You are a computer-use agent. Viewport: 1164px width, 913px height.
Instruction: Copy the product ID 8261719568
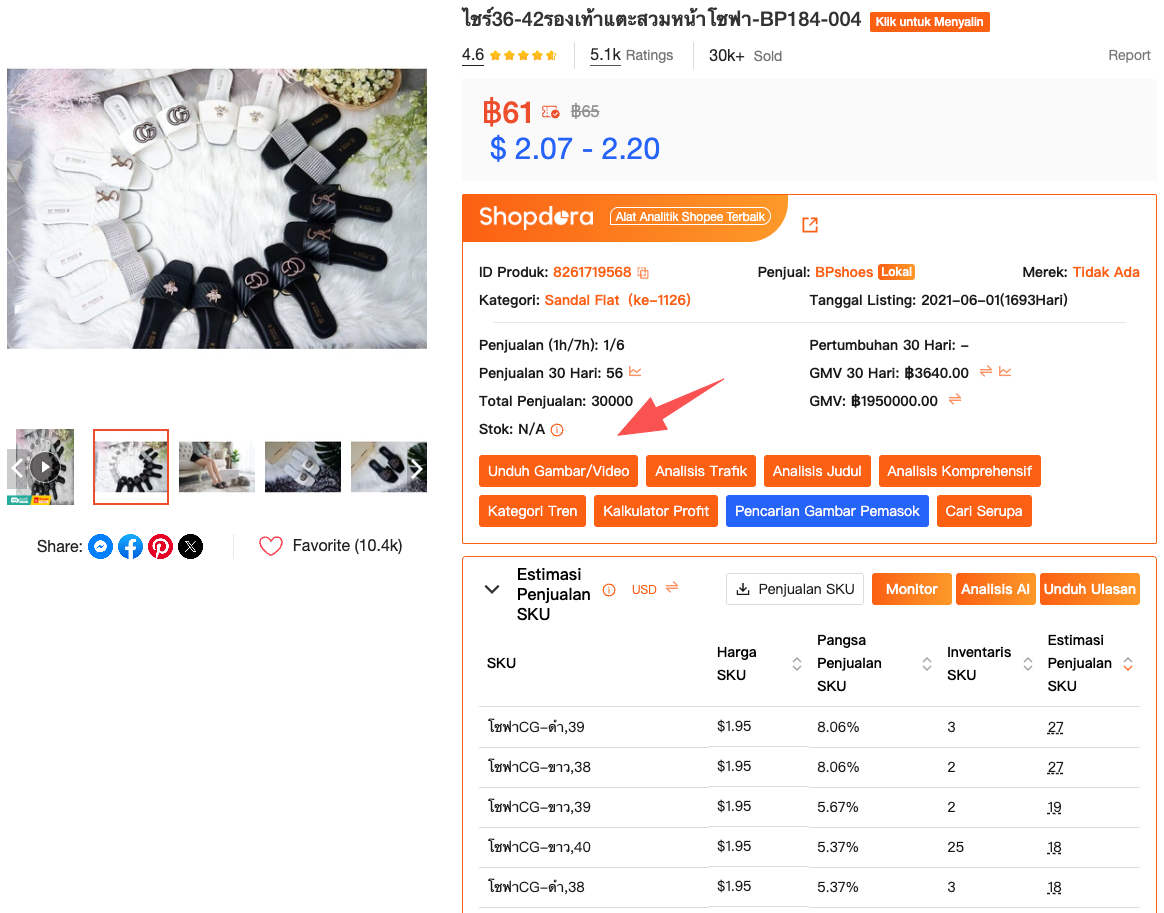coord(644,273)
